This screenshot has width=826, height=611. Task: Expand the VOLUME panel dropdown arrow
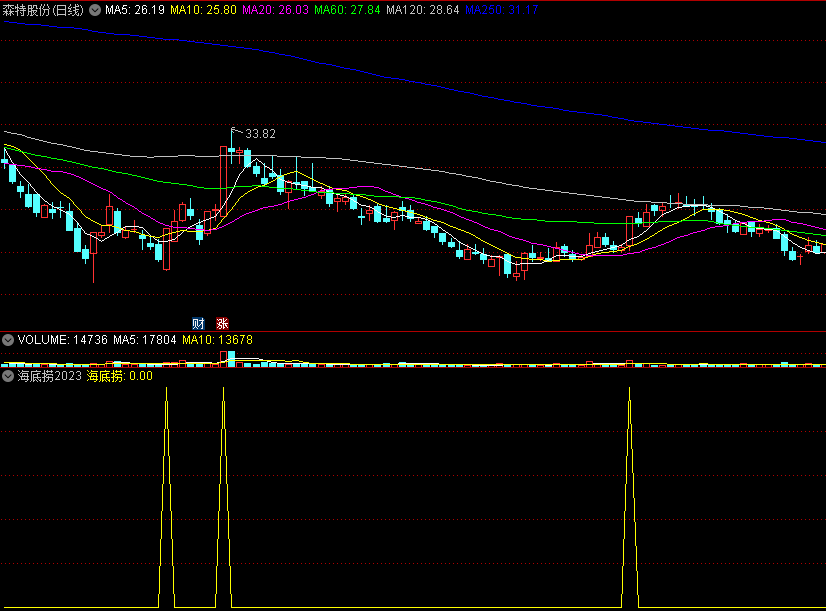click(8, 340)
